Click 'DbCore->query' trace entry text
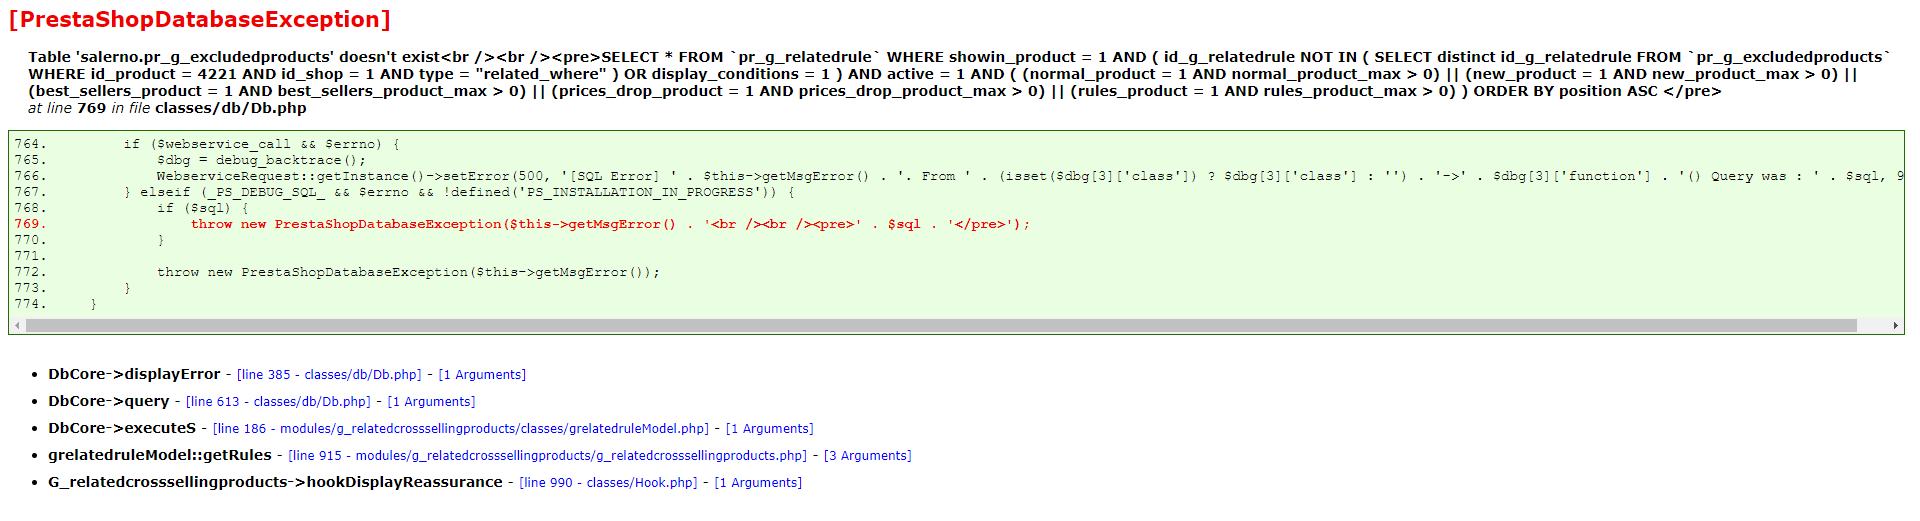1920x521 pixels. click(x=109, y=401)
